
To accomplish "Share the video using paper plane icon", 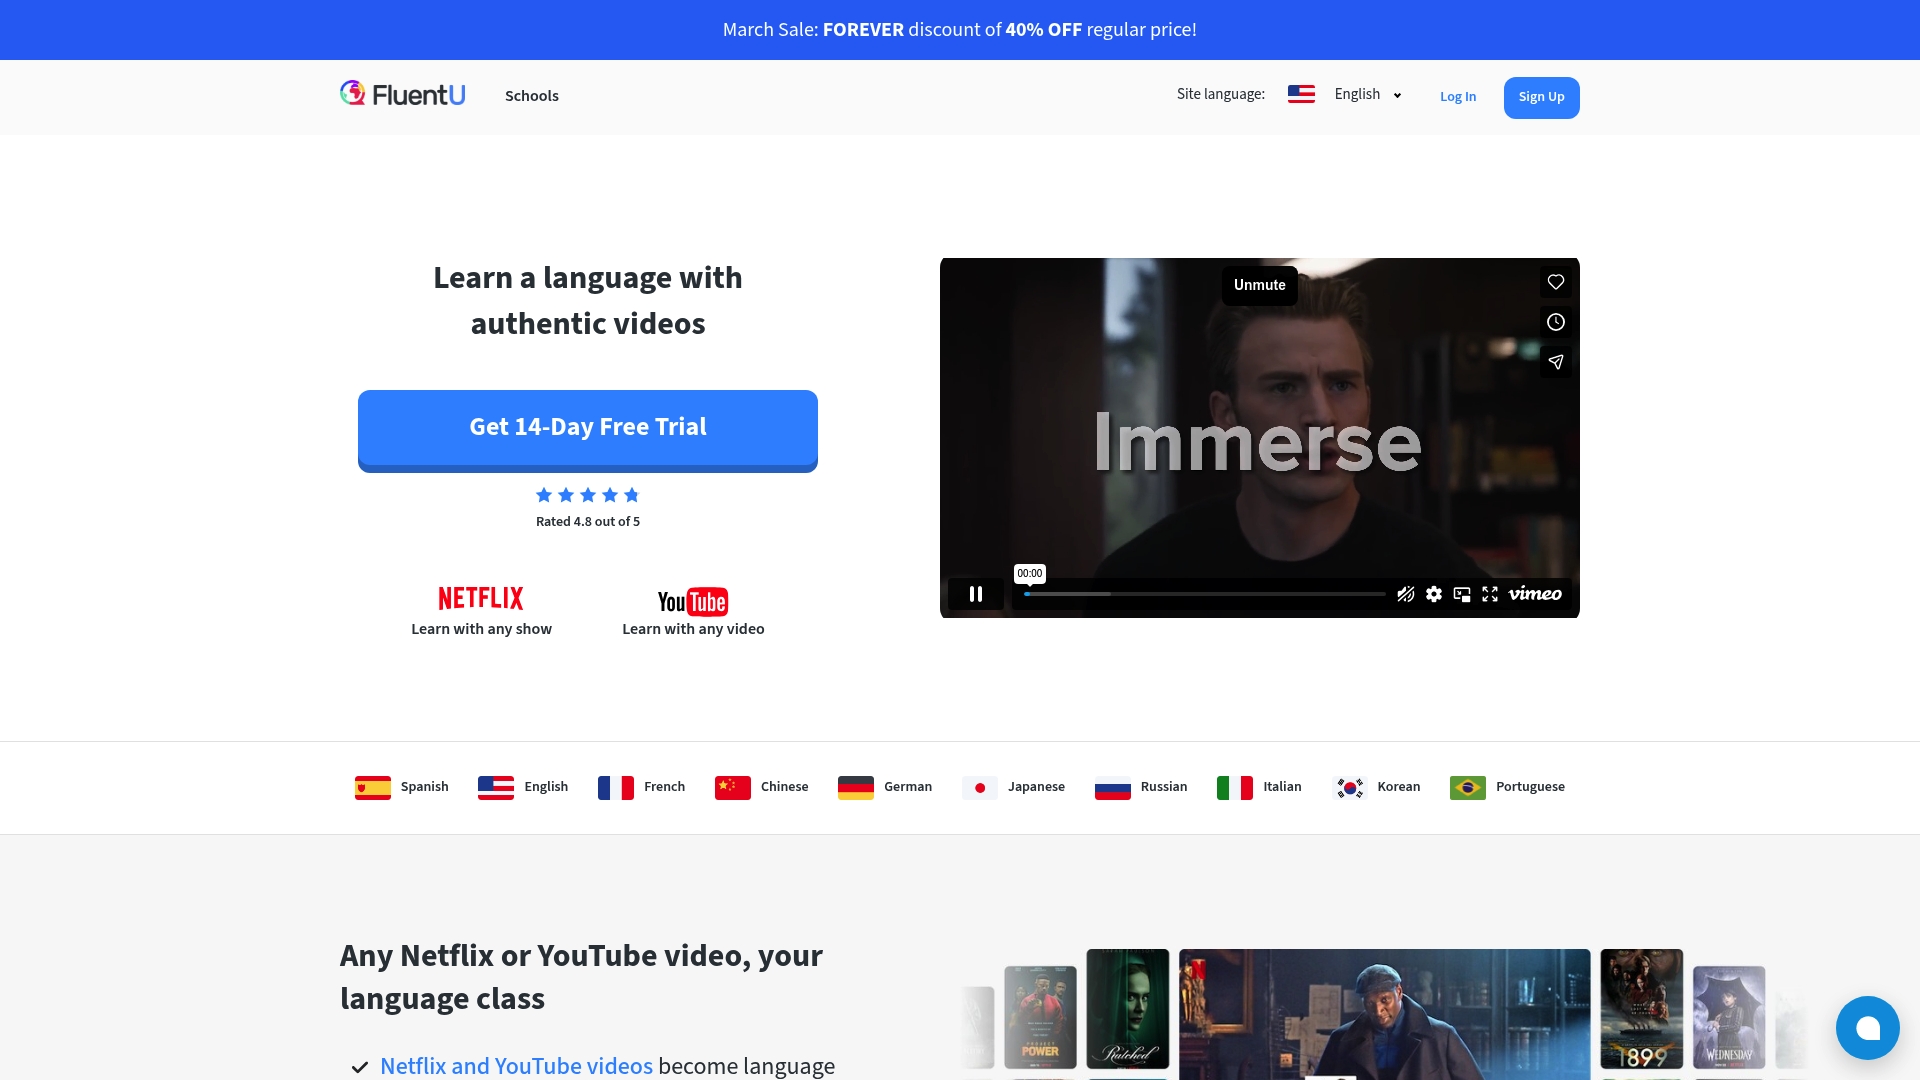I will [1556, 362].
